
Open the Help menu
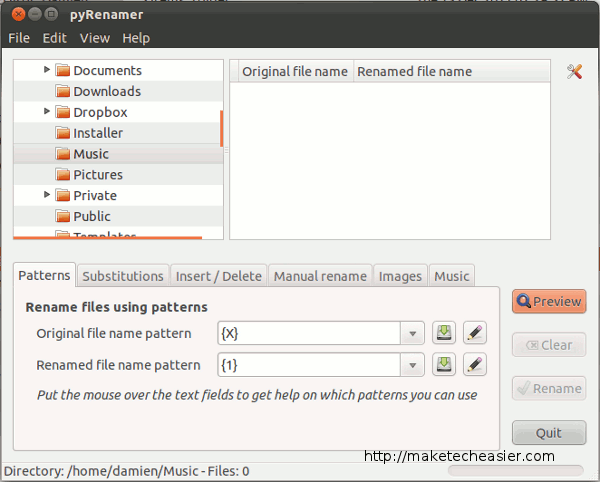(x=136, y=38)
